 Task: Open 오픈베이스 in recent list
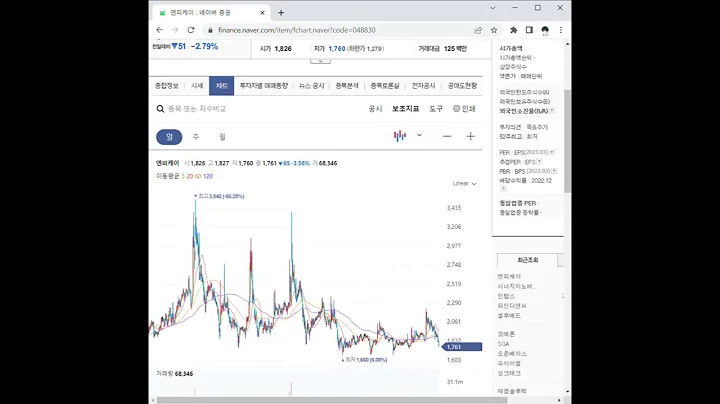coord(512,354)
